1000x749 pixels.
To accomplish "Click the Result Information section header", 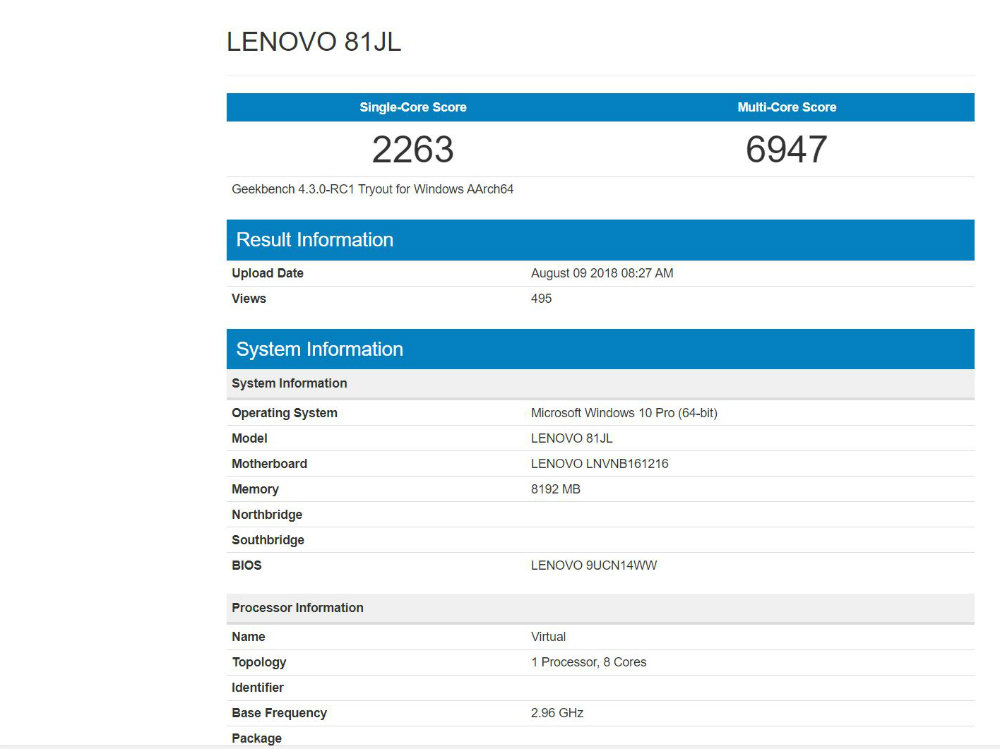I will click(314, 239).
